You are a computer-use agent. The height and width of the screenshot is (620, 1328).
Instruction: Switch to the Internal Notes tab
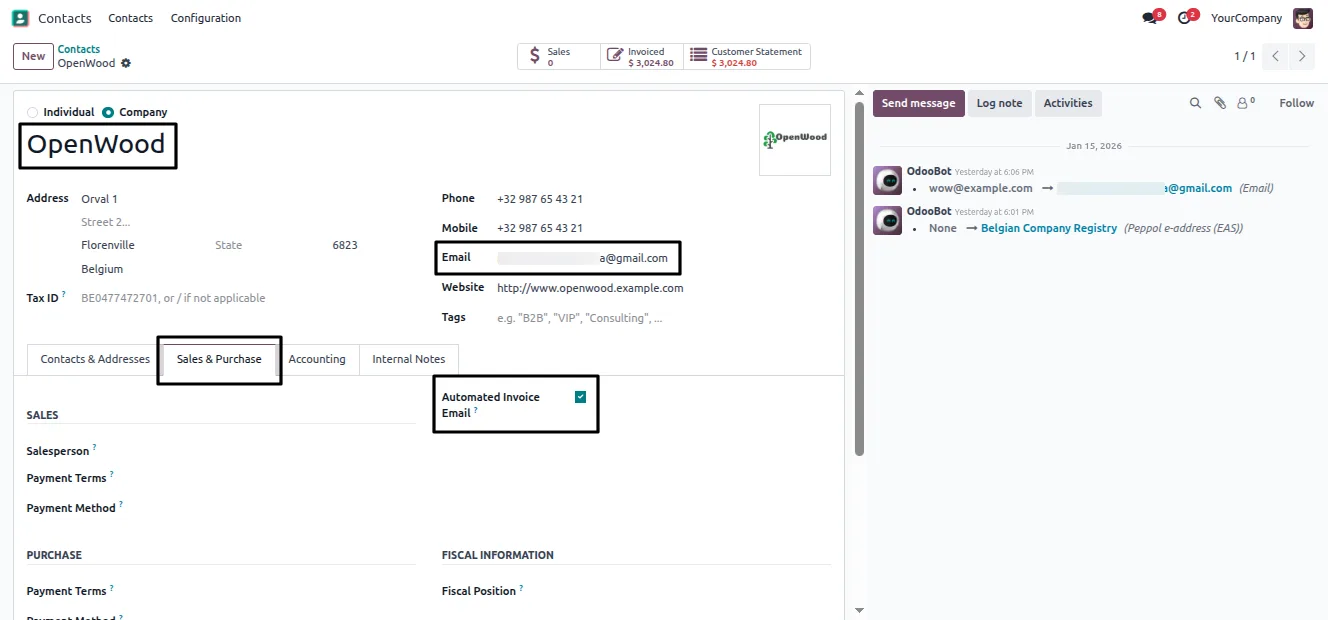[409, 359]
